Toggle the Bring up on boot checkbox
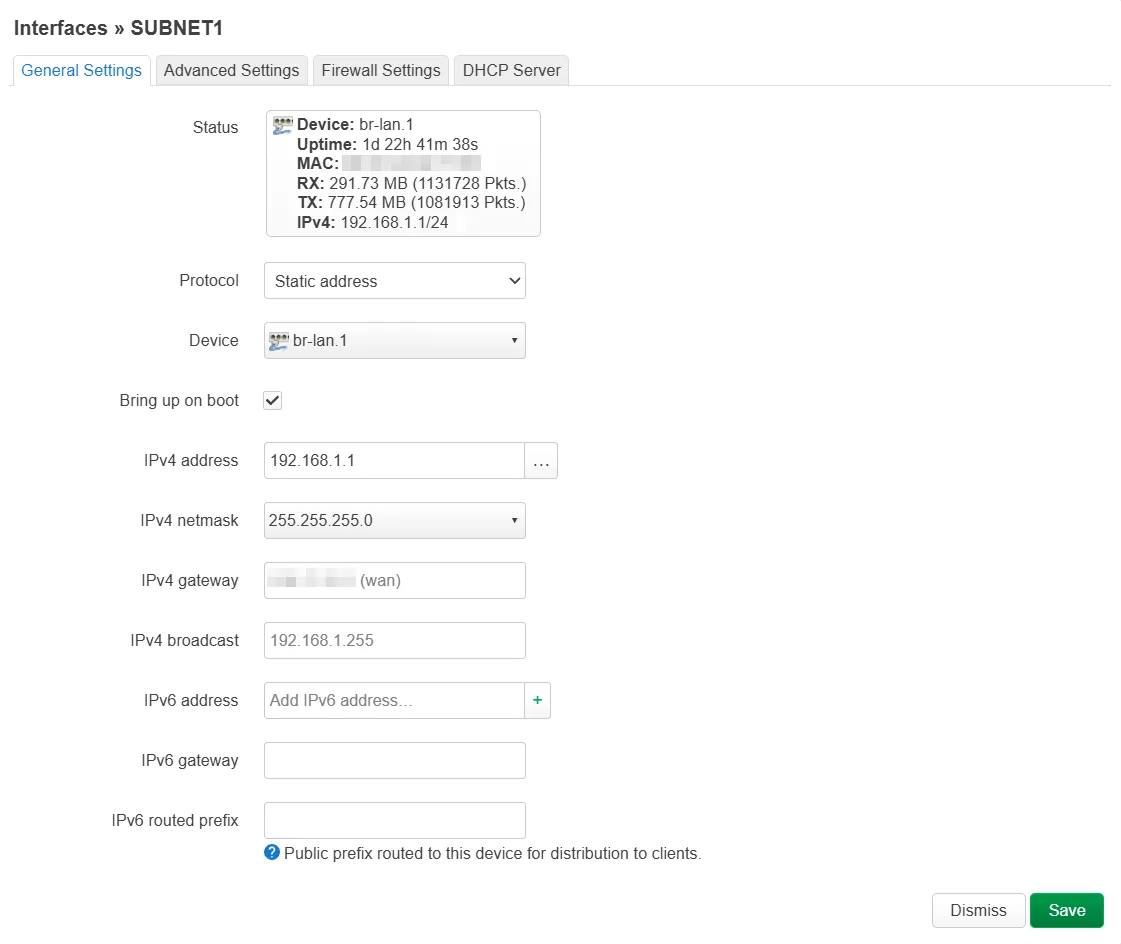1121x944 pixels. point(272,400)
